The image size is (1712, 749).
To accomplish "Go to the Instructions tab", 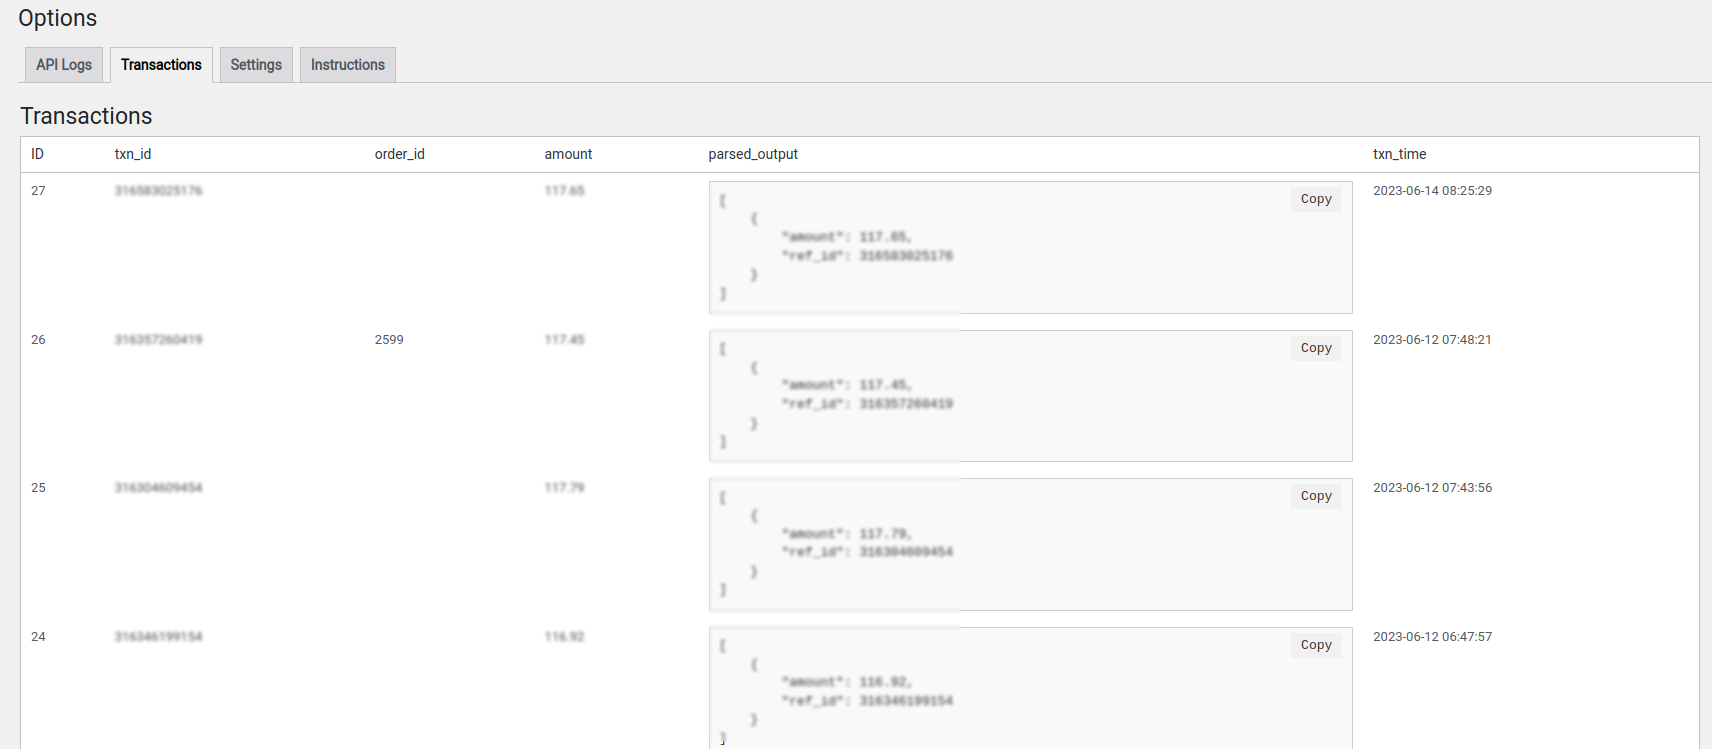I will (x=347, y=65).
